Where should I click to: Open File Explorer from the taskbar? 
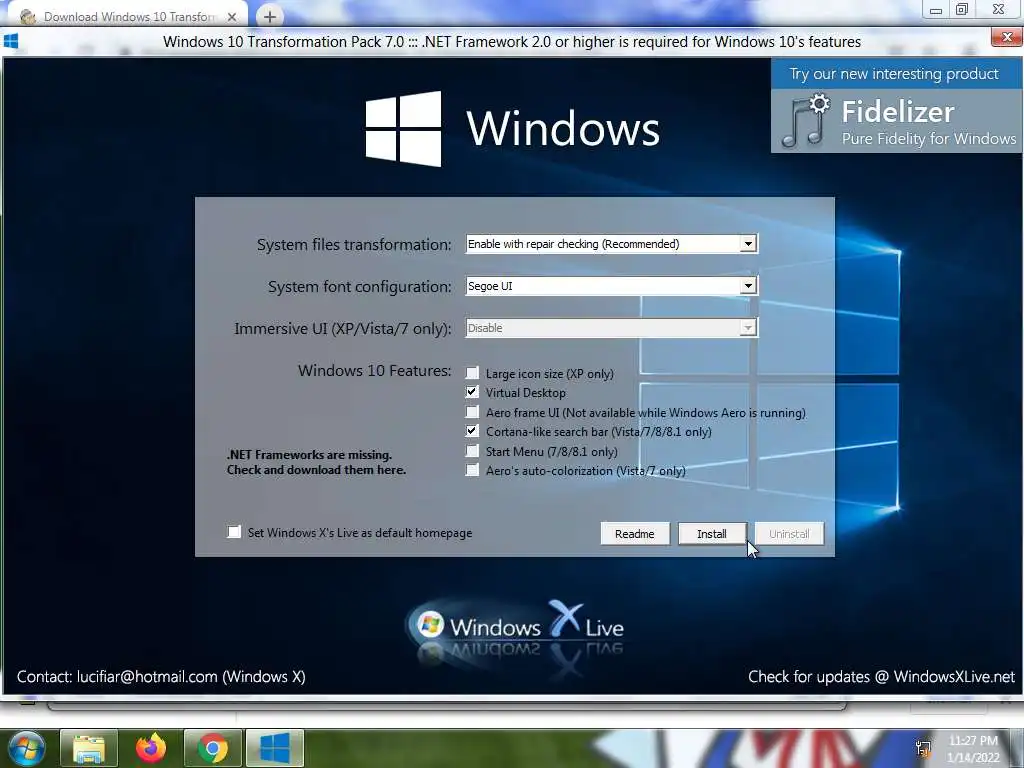89,748
